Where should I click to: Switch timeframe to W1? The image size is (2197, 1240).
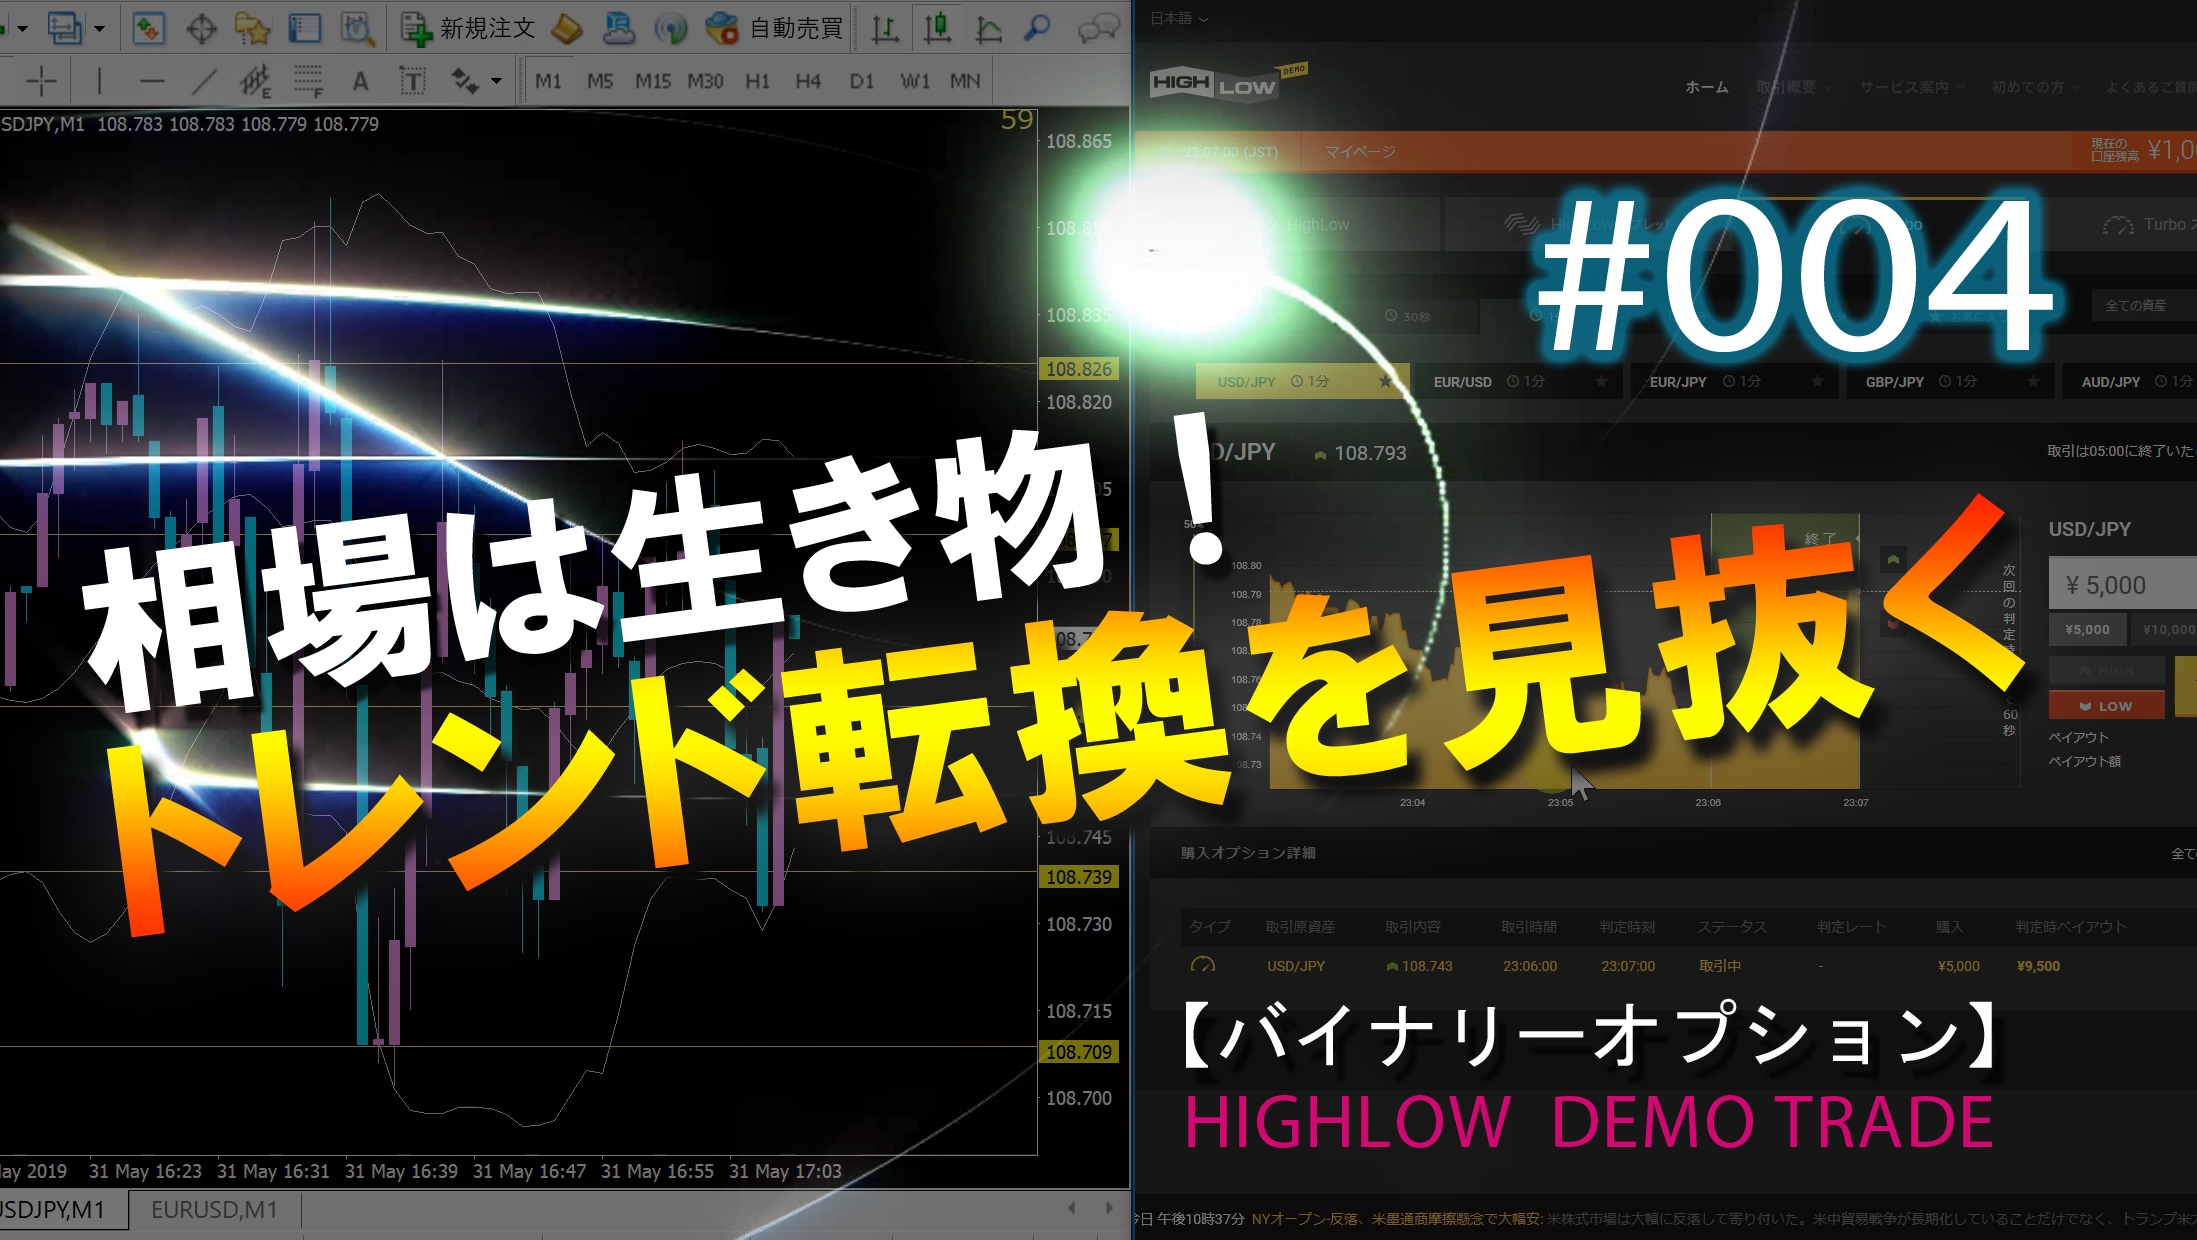coord(914,81)
